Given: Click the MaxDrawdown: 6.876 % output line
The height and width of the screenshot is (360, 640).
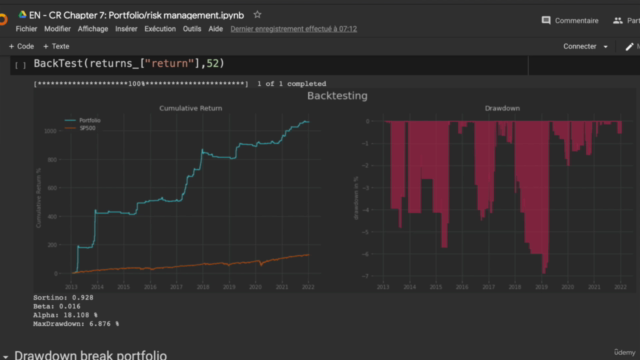Looking at the screenshot, I should (76, 324).
